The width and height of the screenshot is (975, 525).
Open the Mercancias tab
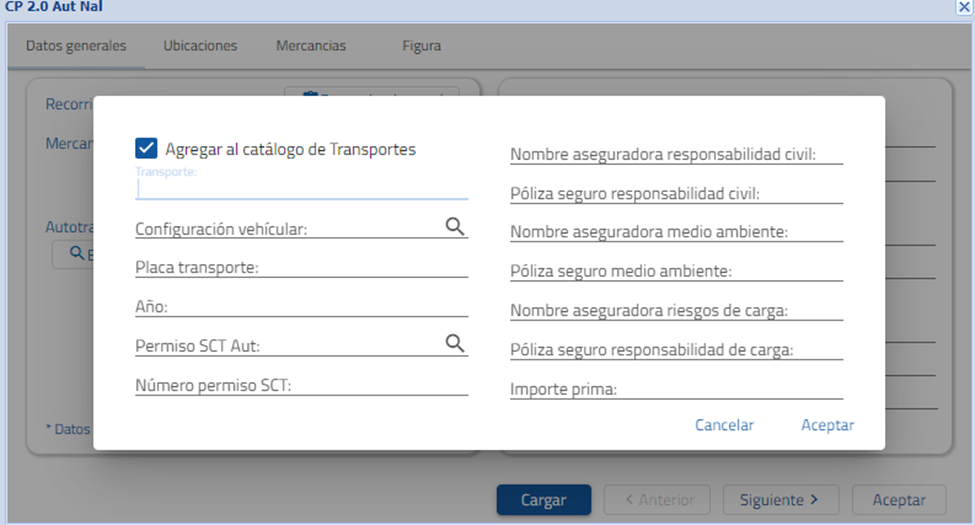311,46
